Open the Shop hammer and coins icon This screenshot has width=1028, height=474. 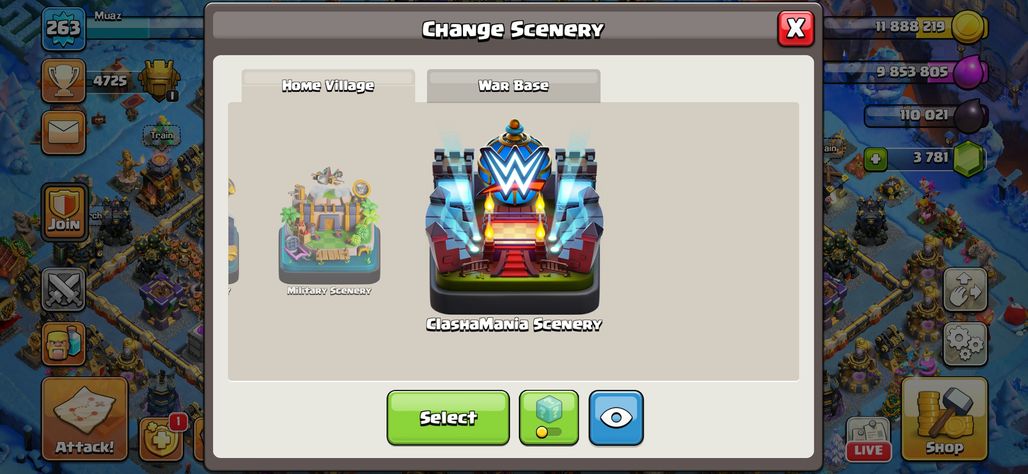point(944,419)
